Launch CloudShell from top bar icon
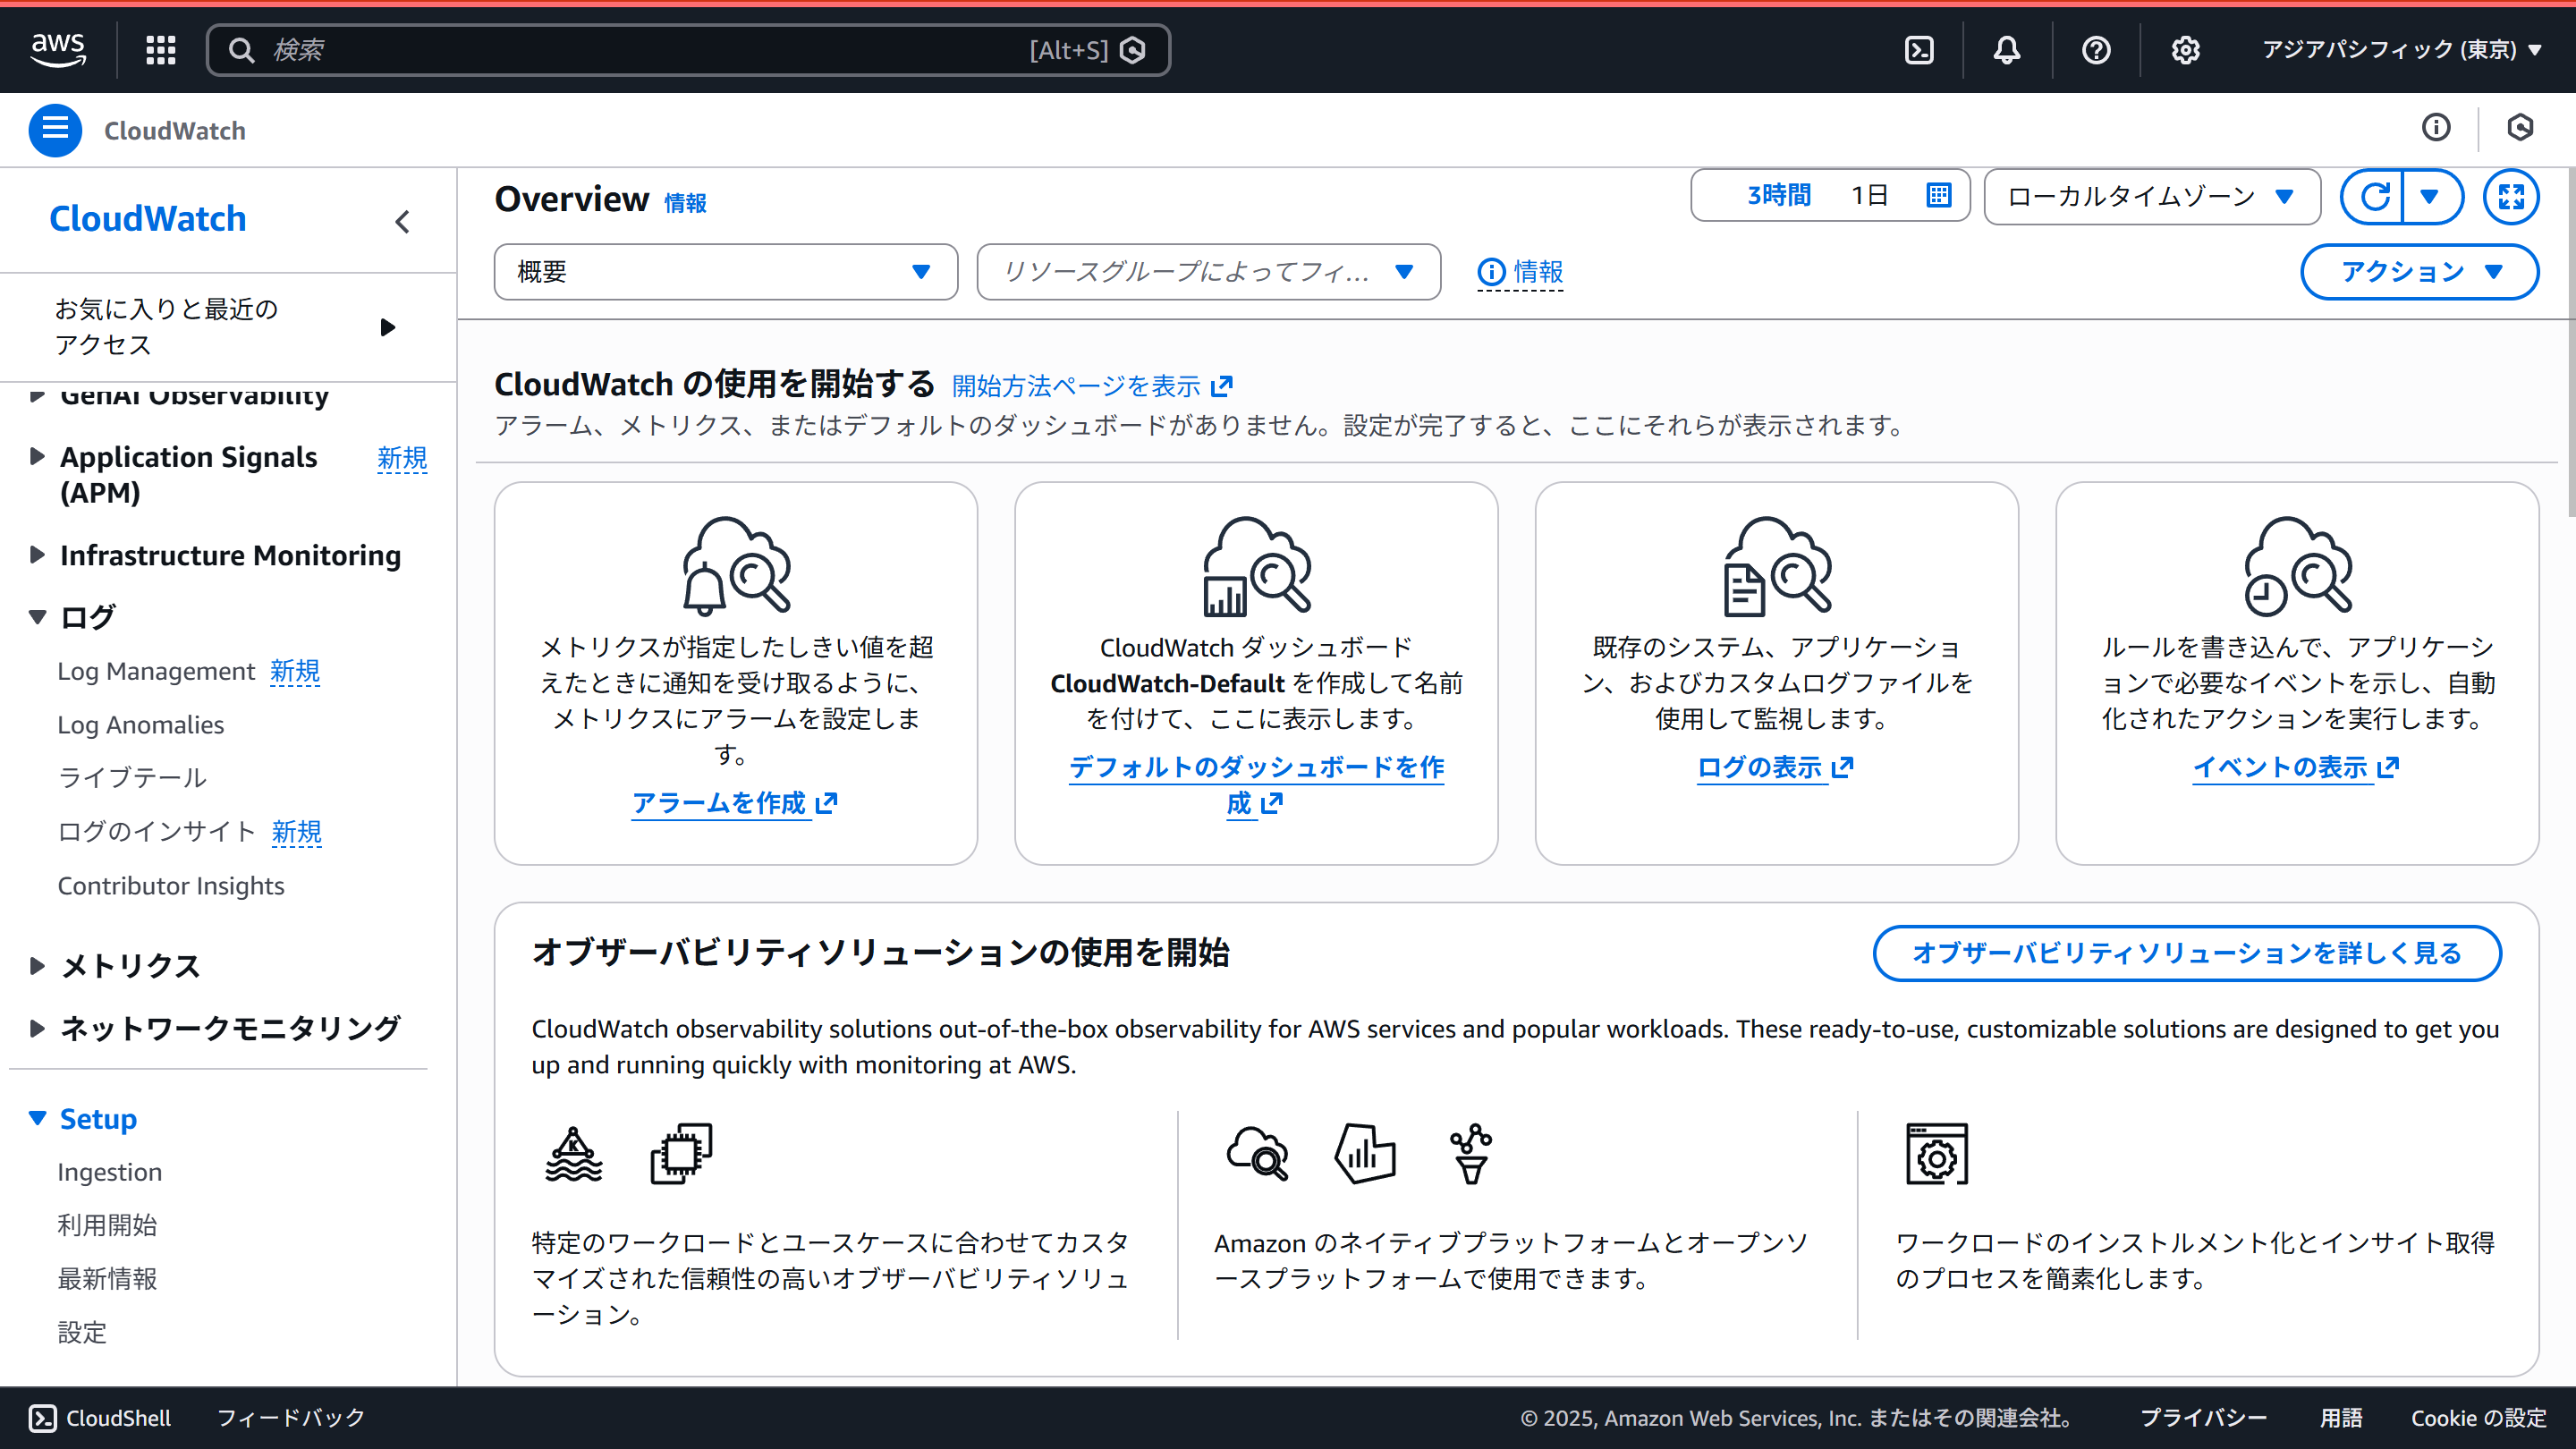 pyautogui.click(x=1919, y=50)
